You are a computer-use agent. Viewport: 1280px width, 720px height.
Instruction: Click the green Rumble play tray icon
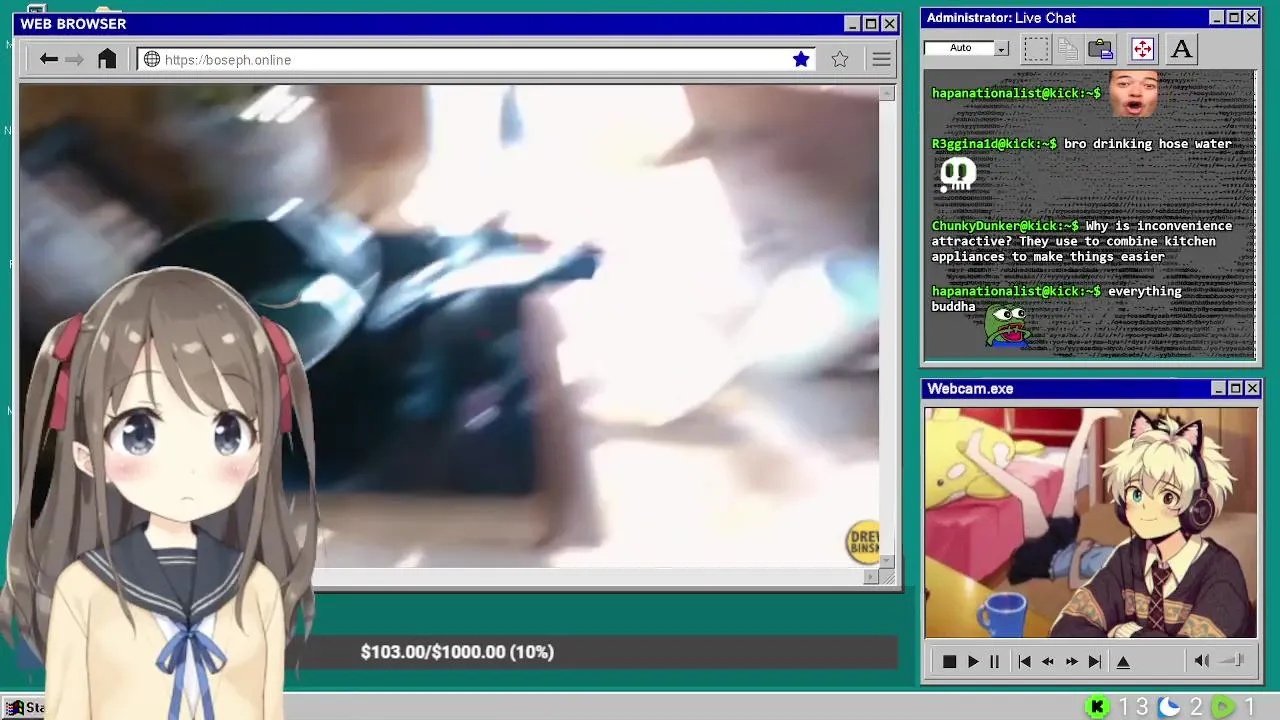1223,707
